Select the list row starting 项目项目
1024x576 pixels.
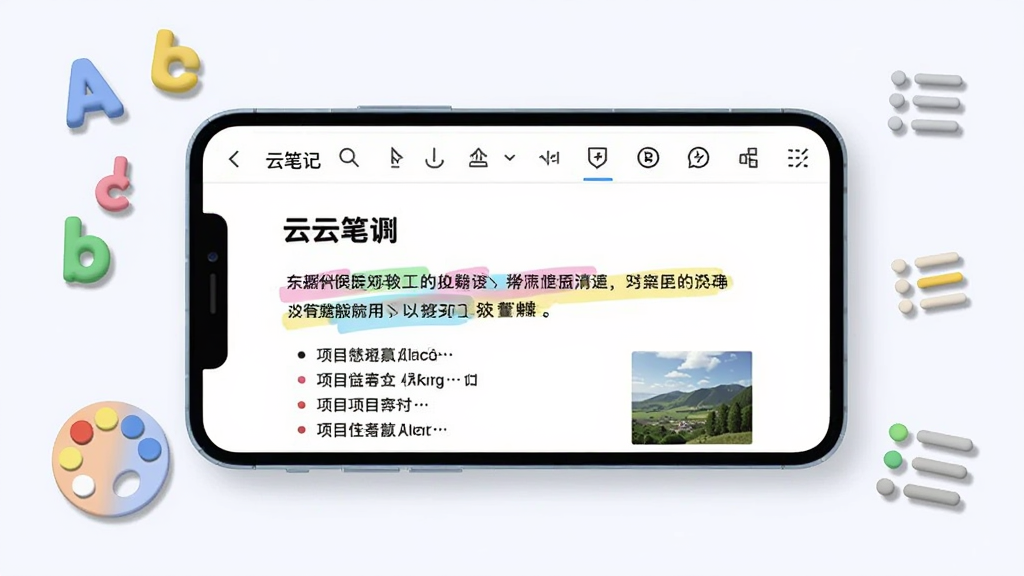[363, 405]
